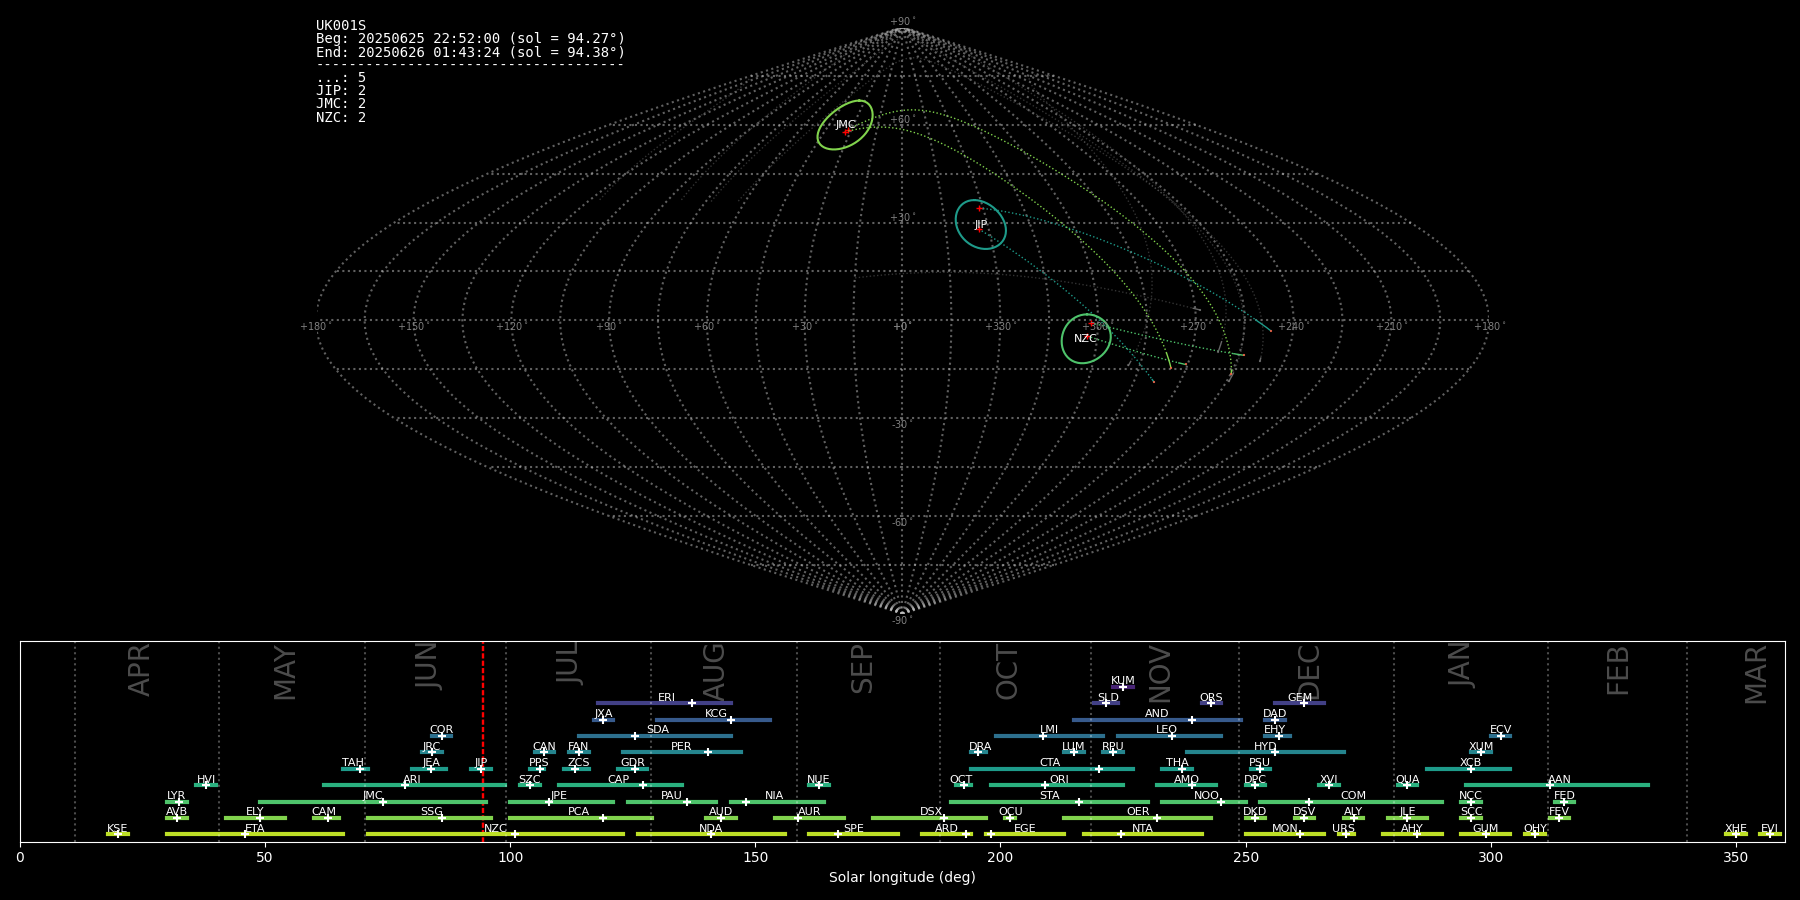Click the LMI shower label in timeline

1049,729
